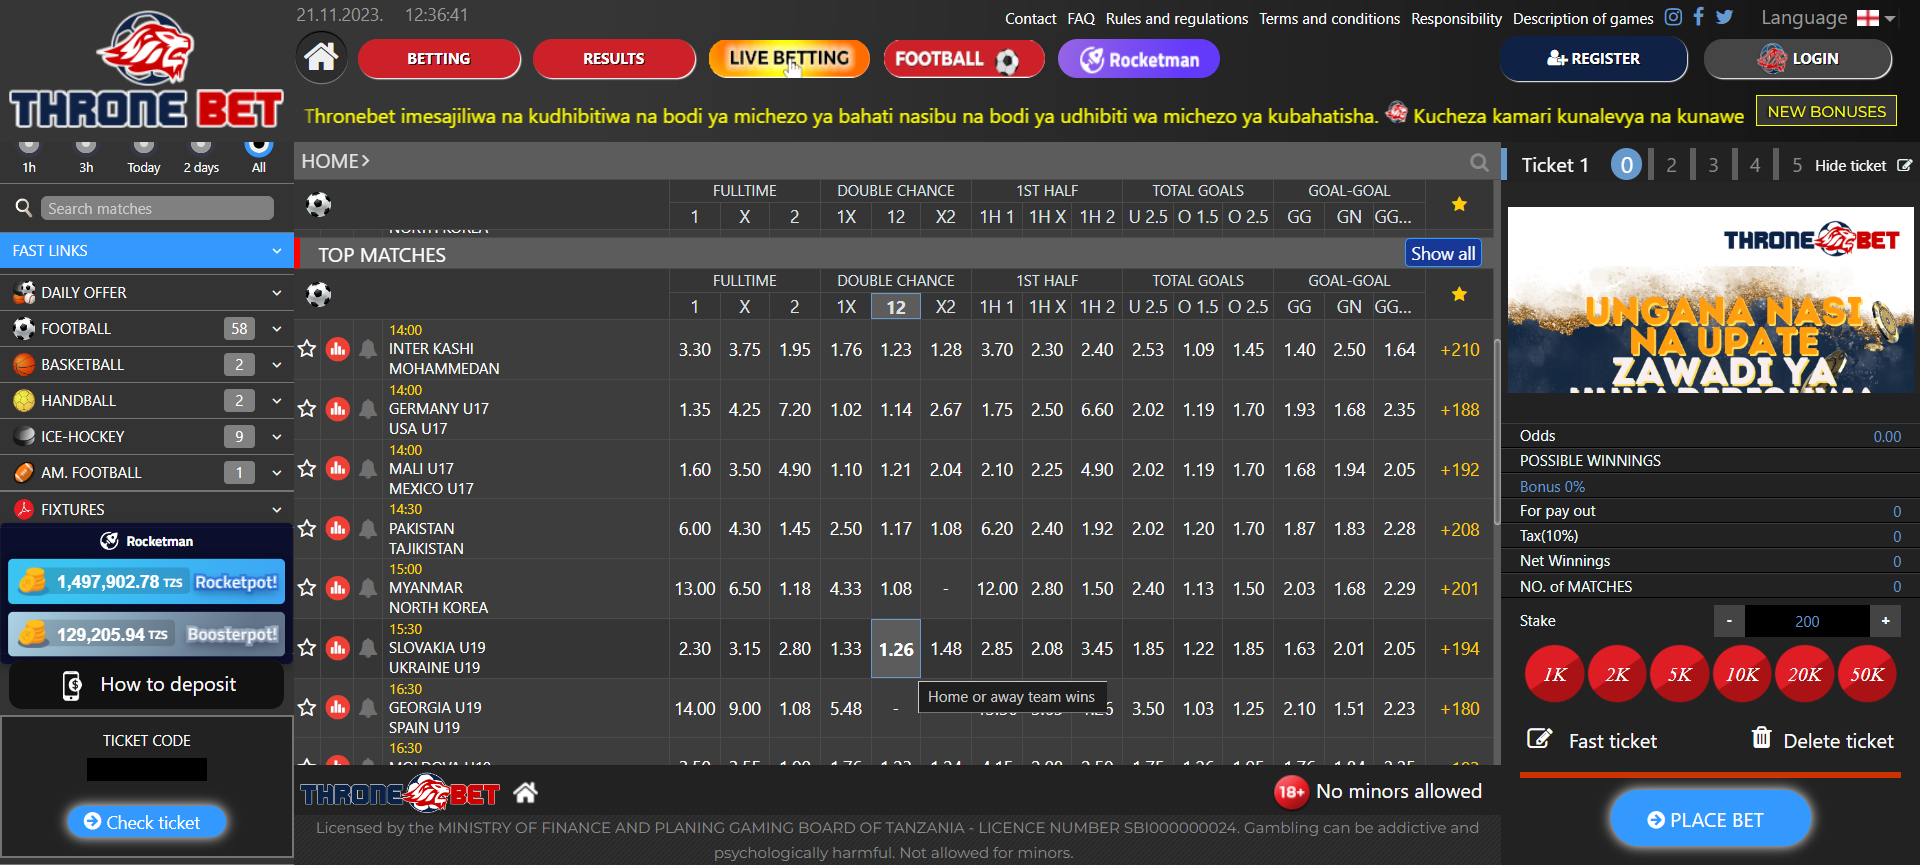Select 1.26 odds for Slovakia U19 double chance
1920x865 pixels.
(896, 649)
